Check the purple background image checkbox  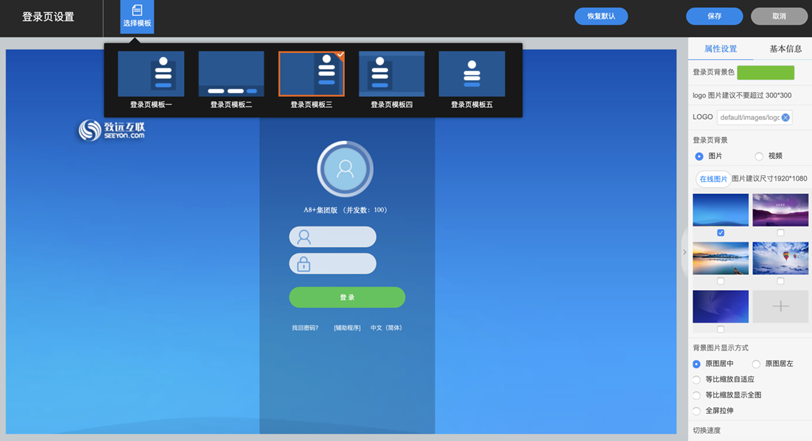780,233
